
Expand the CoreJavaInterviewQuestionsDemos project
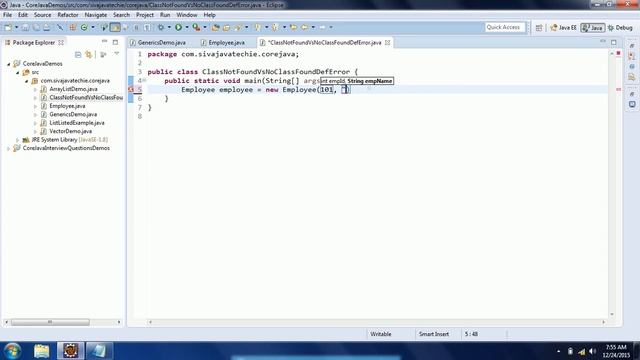pyautogui.click(x=9, y=149)
